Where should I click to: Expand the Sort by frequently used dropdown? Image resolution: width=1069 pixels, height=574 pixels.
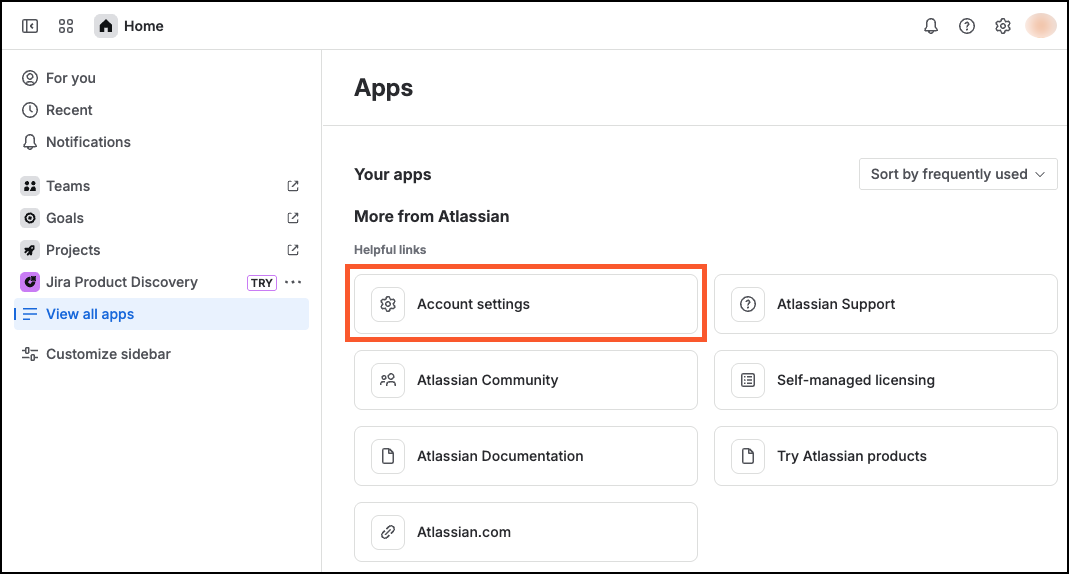coord(958,174)
